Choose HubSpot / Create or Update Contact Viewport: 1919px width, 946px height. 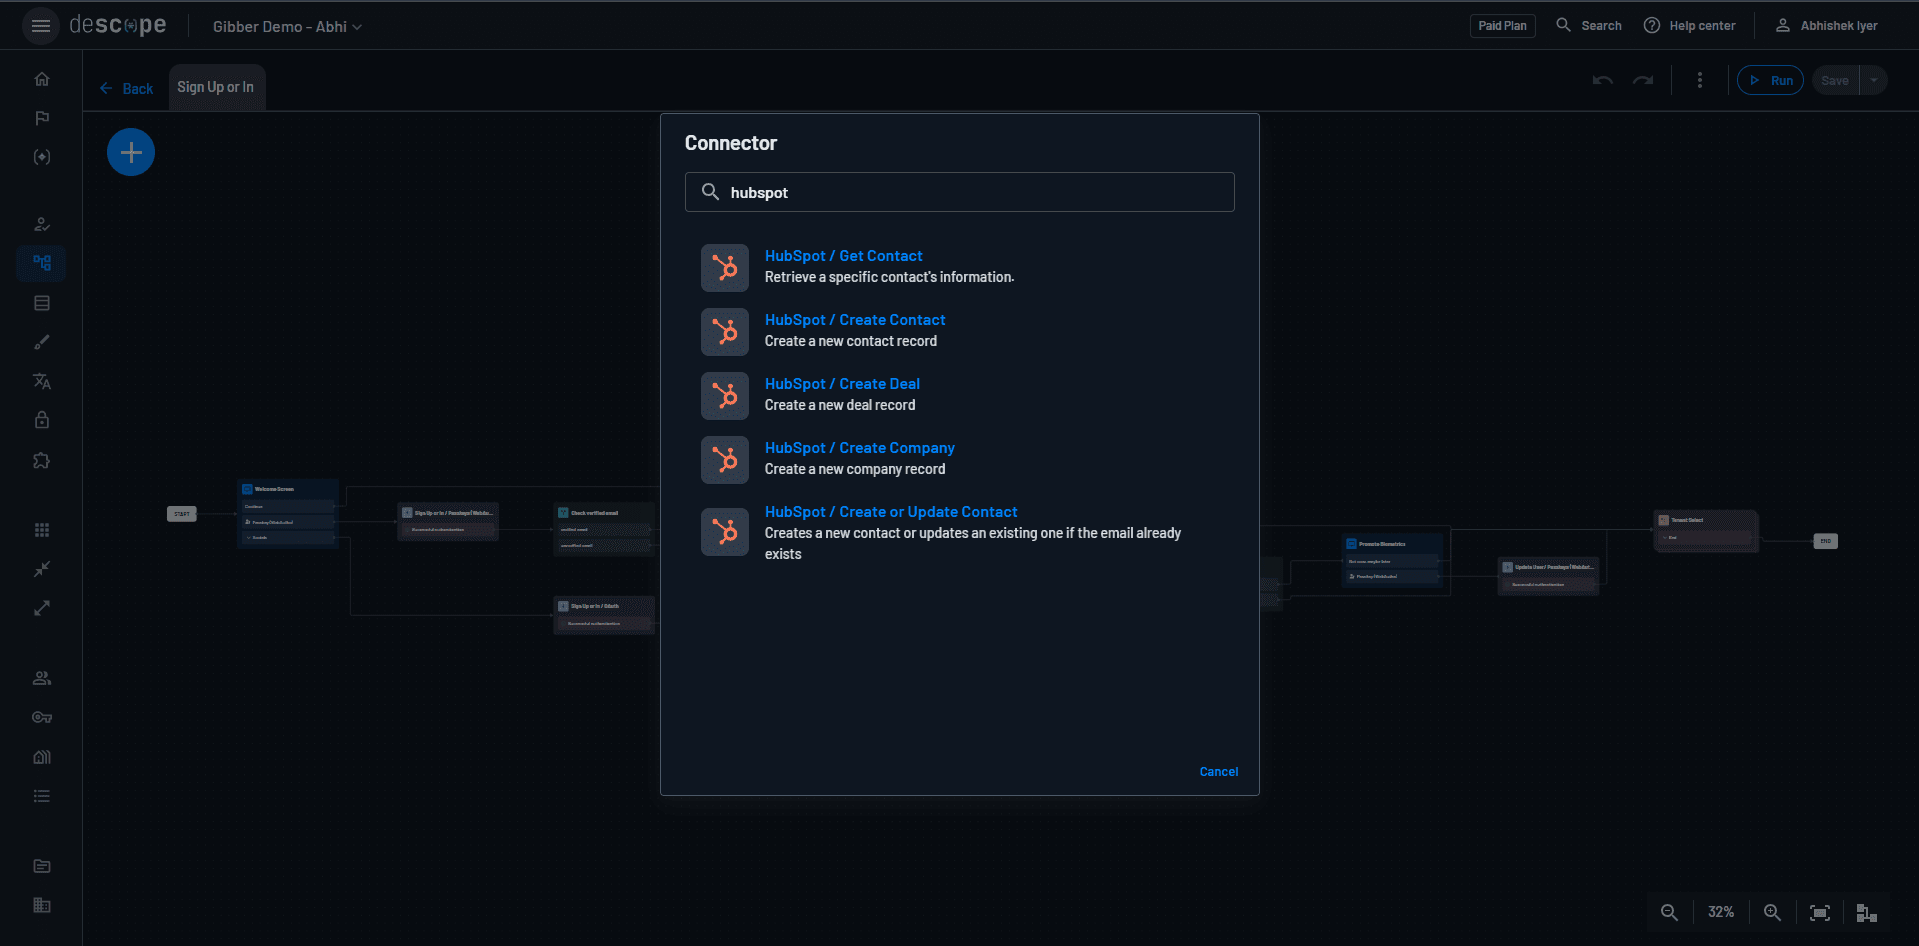pyautogui.click(x=960, y=533)
